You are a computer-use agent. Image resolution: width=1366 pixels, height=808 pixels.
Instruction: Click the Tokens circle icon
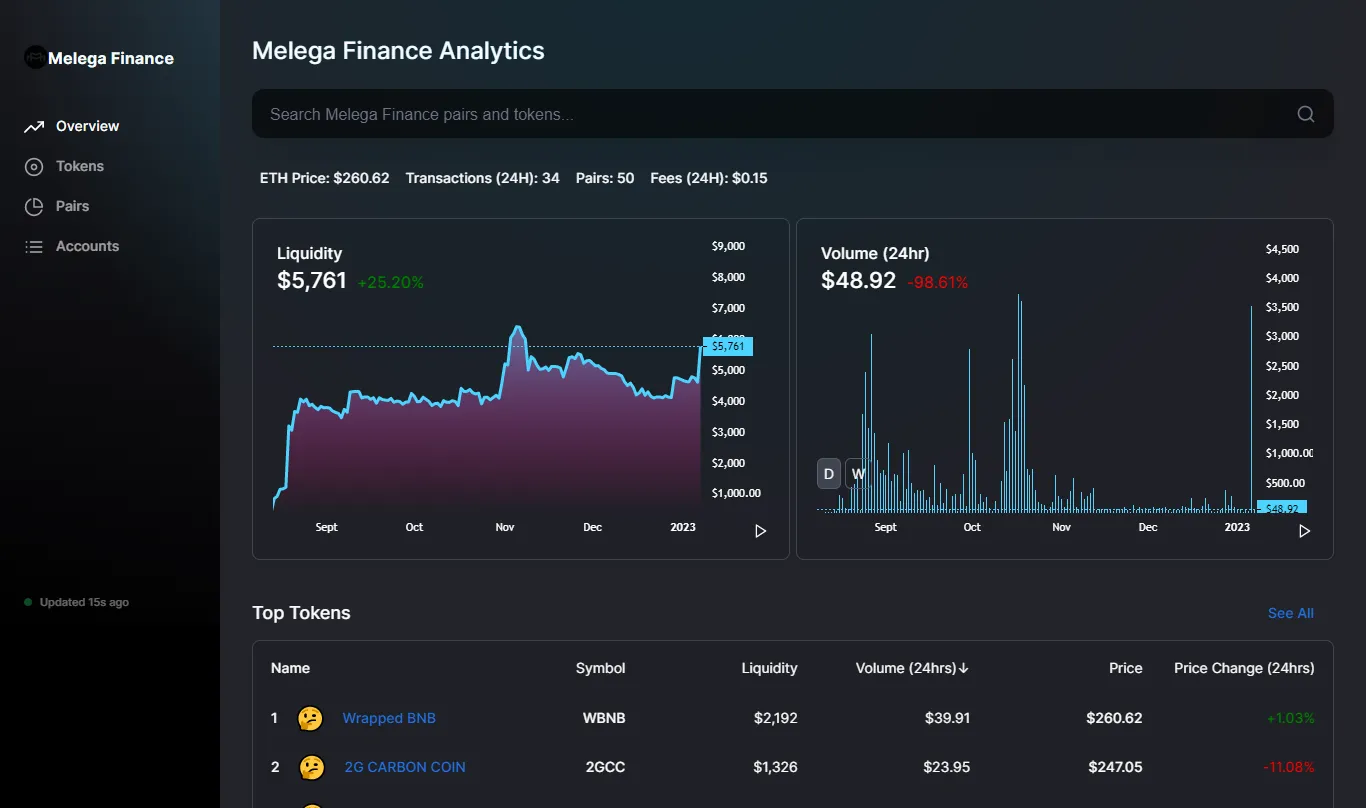coord(34,166)
